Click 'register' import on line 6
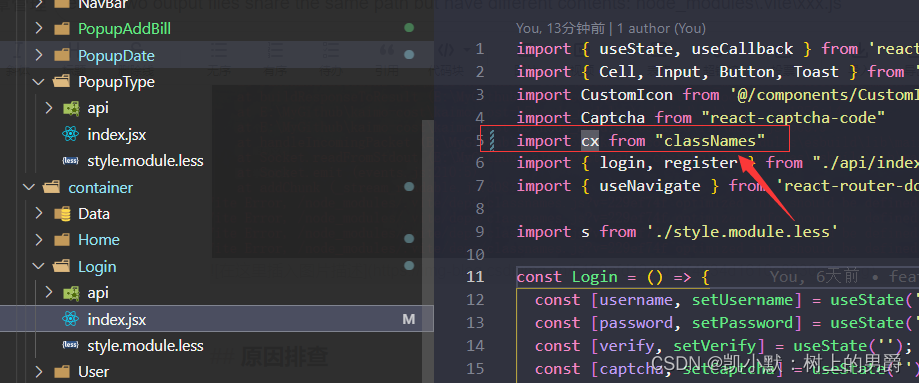This screenshot has width=919, height=383. coord(700,163)
